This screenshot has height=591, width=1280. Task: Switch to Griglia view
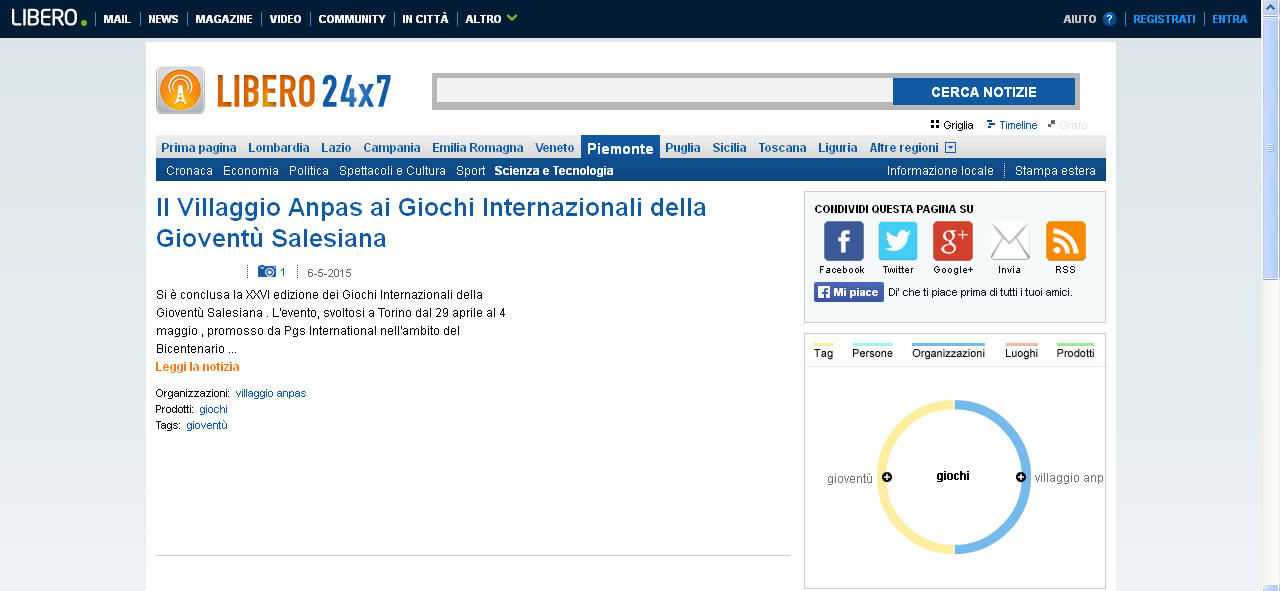(x=952, y=125)
